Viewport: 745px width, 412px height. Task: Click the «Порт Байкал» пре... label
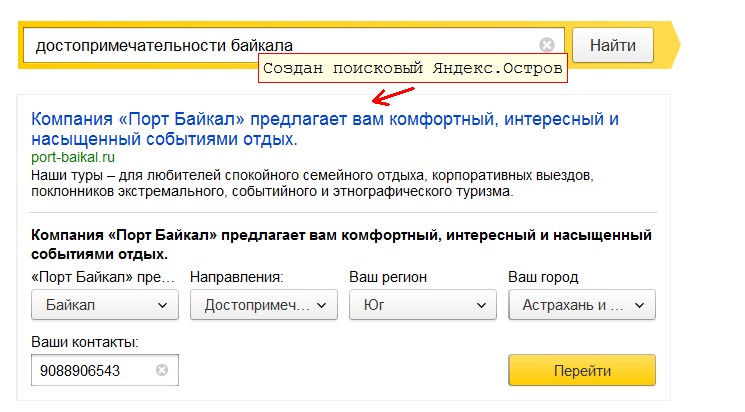tap(104, 277)
